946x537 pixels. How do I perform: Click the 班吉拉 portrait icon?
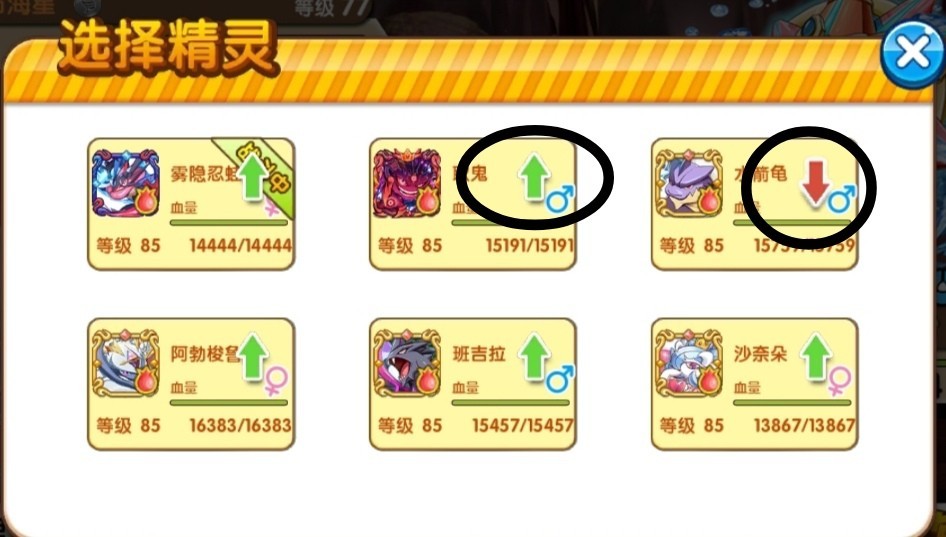click(407, 363)
